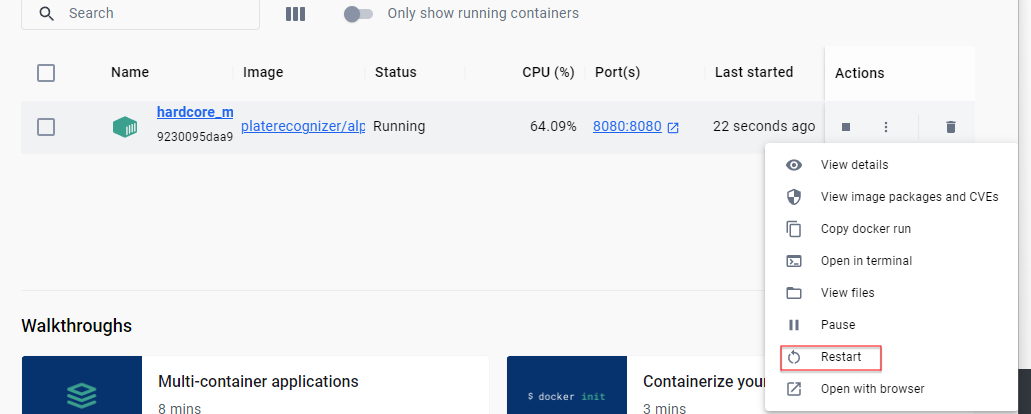Click the shield icon for image CVEs

coord(794,197)
